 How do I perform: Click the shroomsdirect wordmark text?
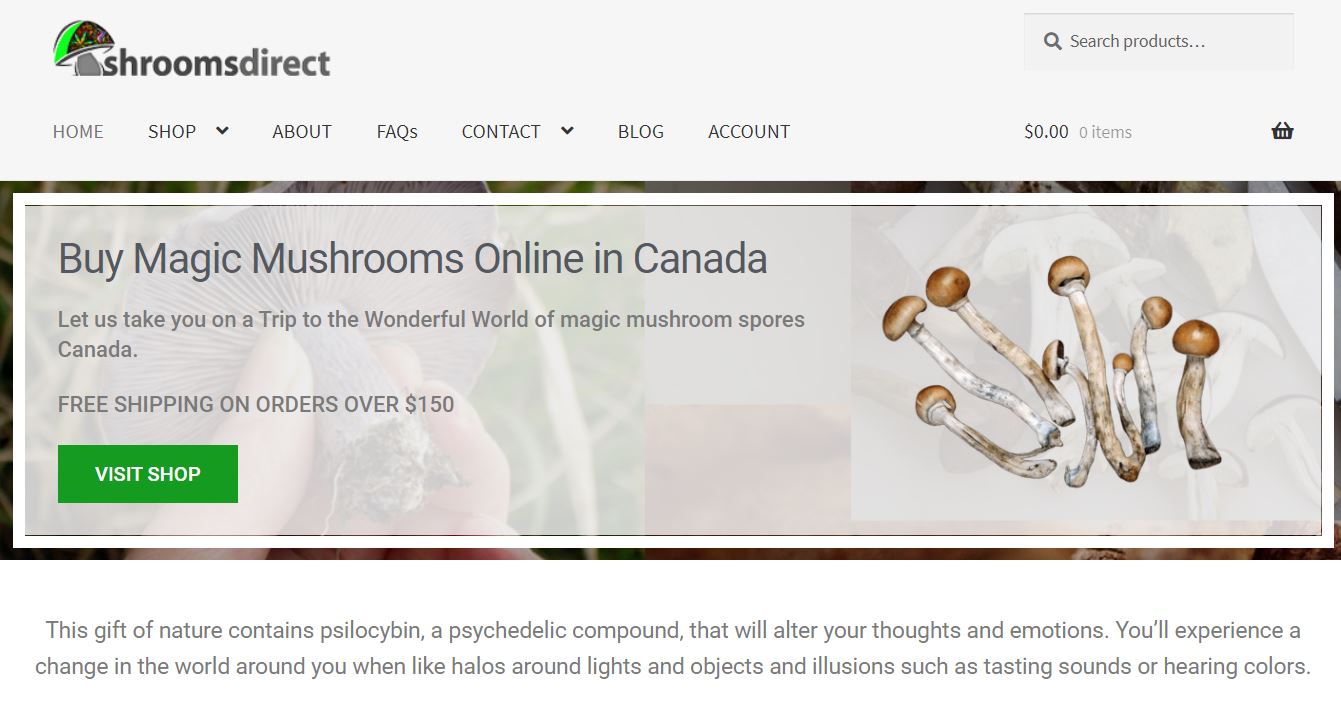tap(216, 62)
